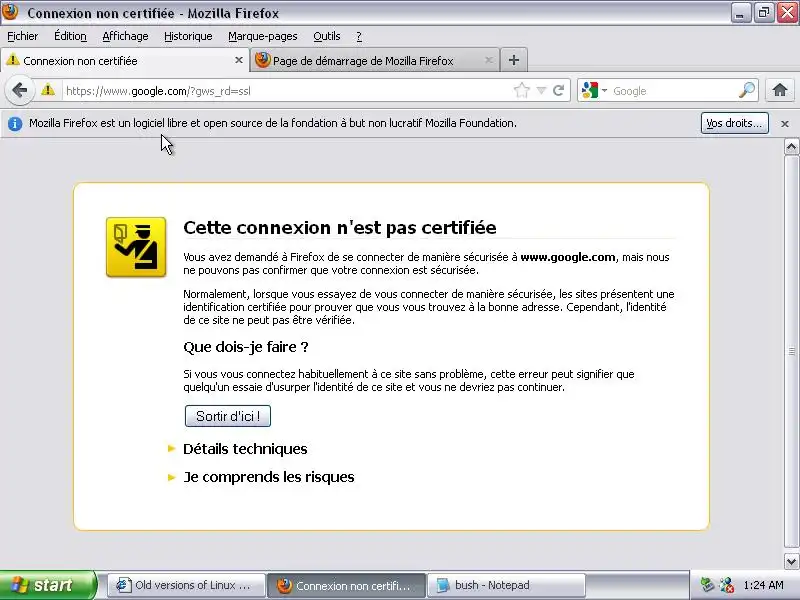Go back using the back arrow button
This screenshot has width=800, height=600.
tap(19, 91)
